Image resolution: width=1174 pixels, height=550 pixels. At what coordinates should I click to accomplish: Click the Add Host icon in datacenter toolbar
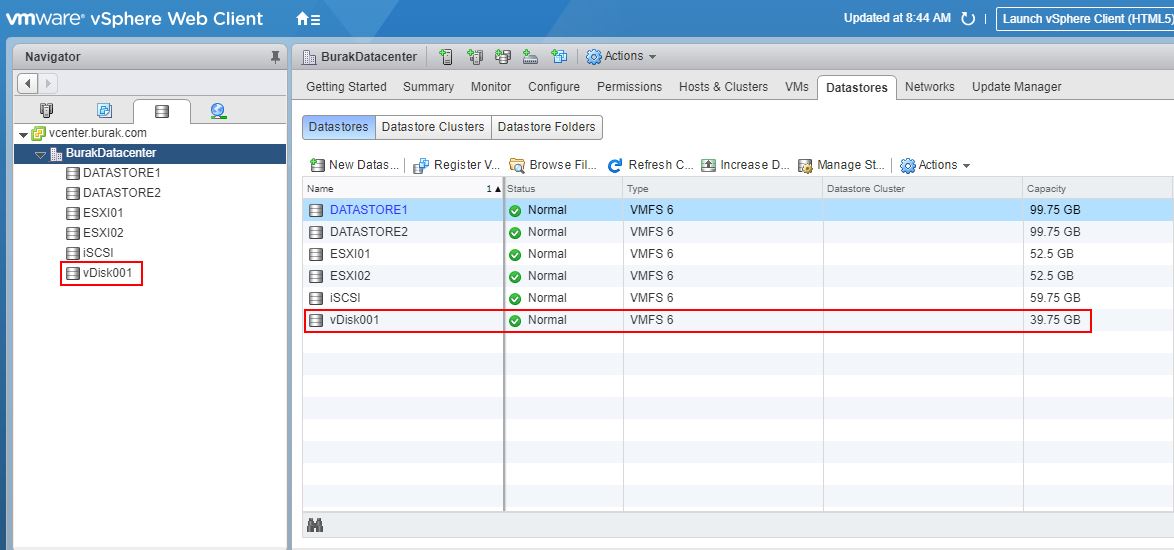coord(446,56)
